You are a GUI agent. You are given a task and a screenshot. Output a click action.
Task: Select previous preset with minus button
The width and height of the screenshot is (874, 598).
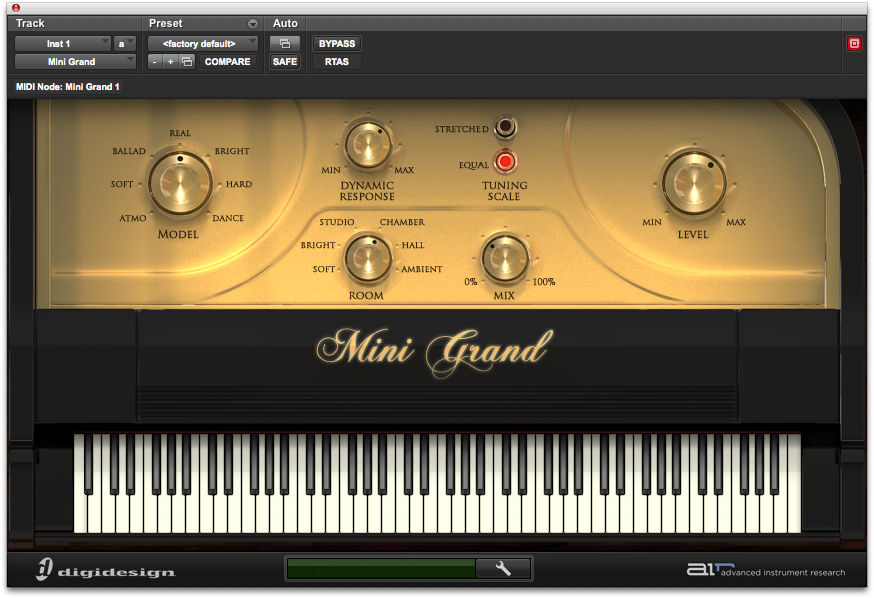[x=154, y=62]
